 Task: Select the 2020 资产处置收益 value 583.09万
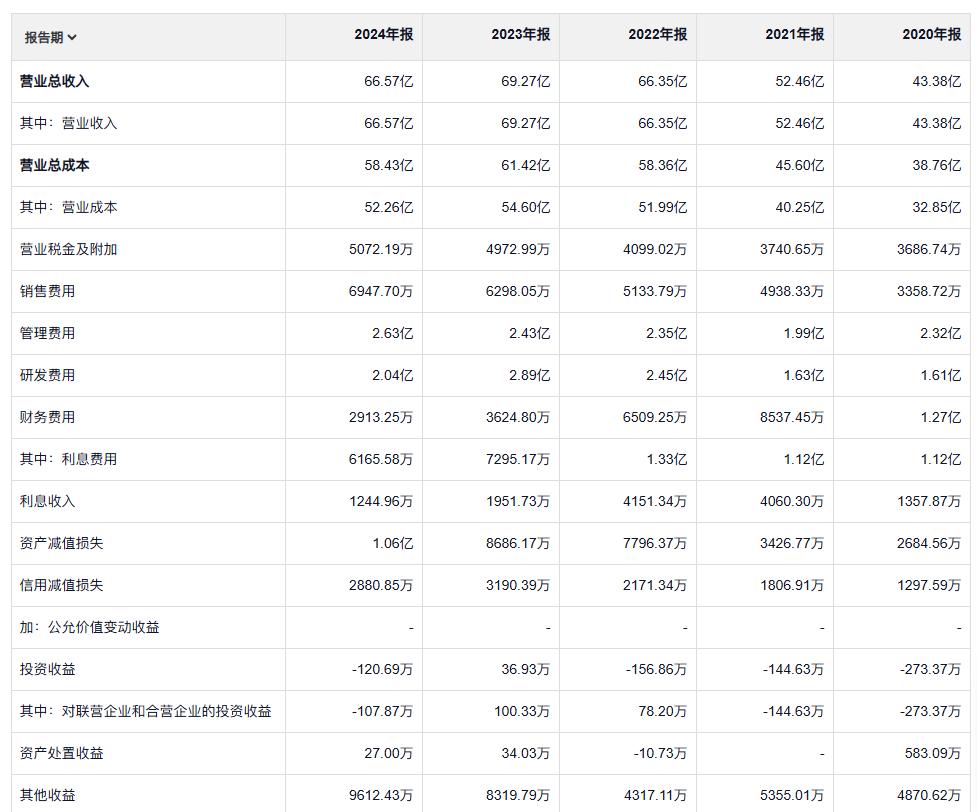[x=931, y=753]
